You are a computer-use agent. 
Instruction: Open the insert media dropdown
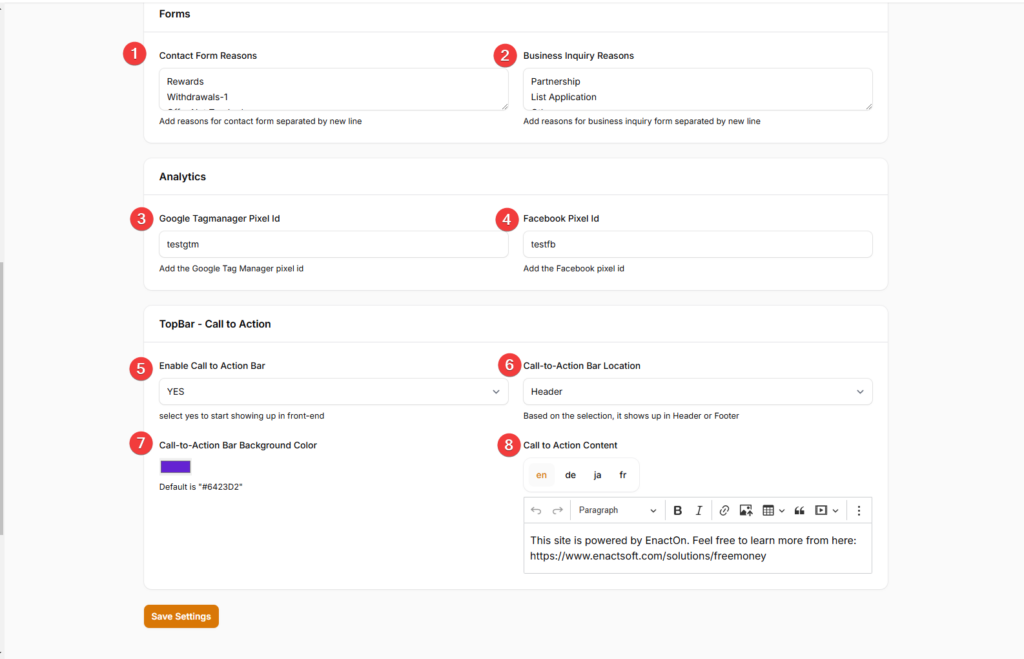click(x=827, y=511)
